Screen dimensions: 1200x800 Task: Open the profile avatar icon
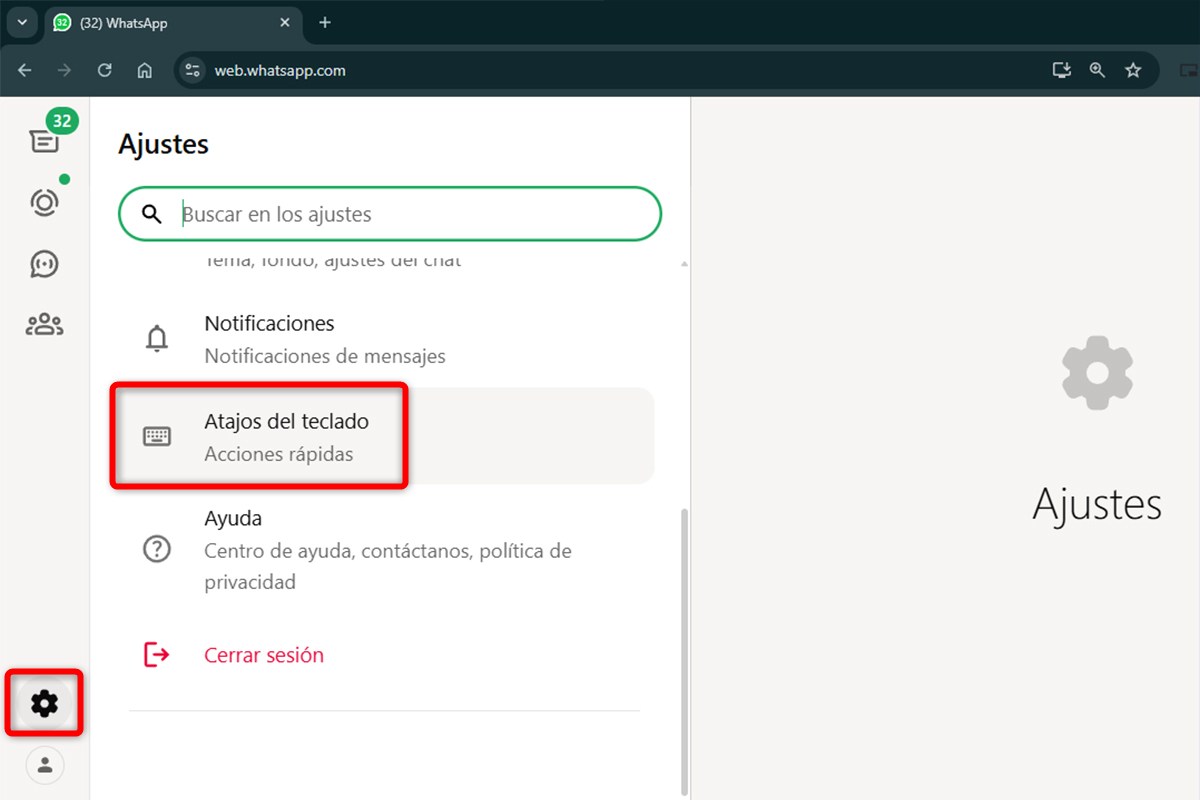pyautogui.click(x=45, y=765)
